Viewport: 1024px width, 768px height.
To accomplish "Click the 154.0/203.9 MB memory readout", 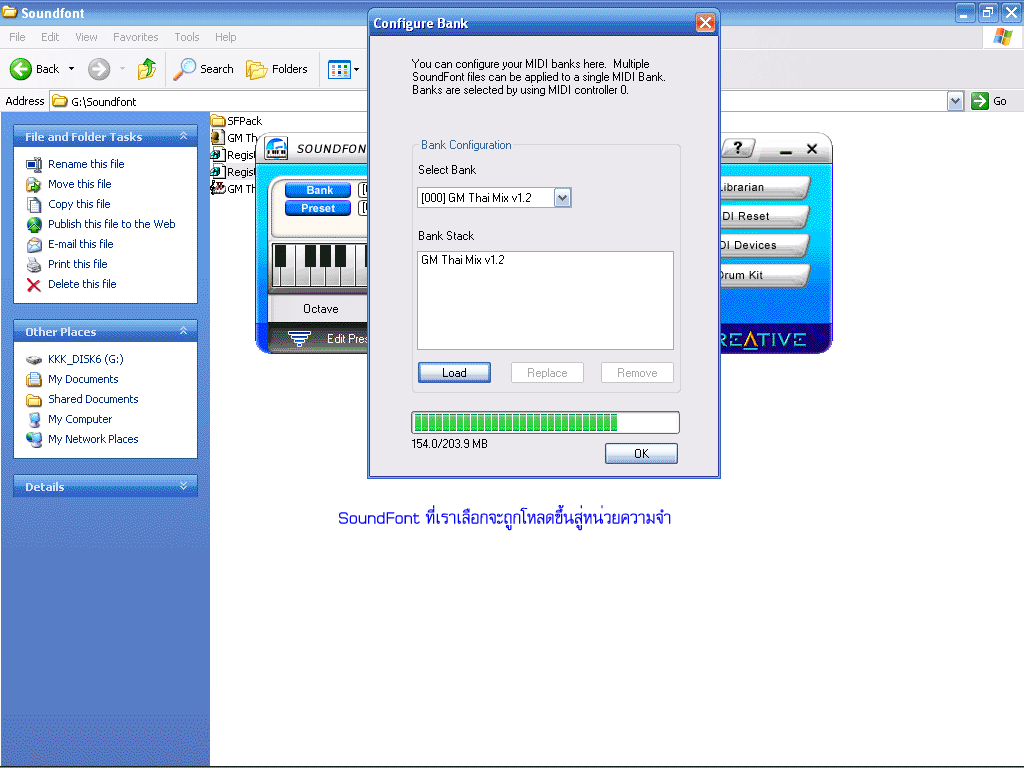I will click(449, 444).
